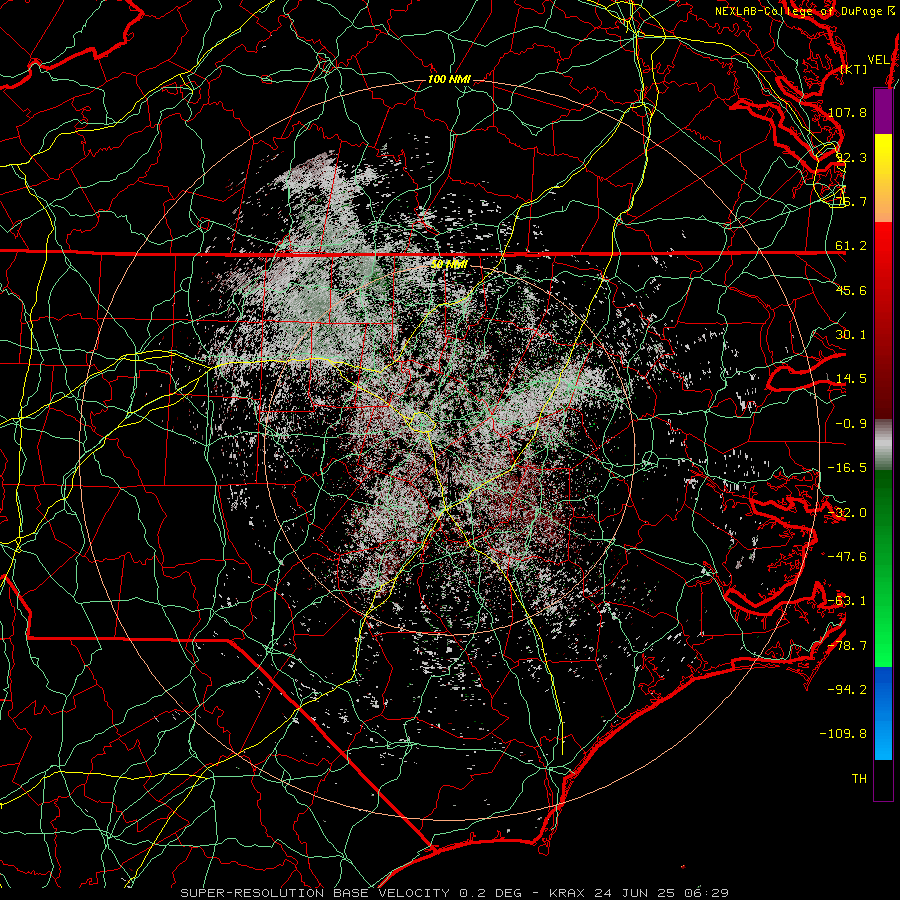
Task: Click the 92.3 velocity scale value
Action: 851,157
